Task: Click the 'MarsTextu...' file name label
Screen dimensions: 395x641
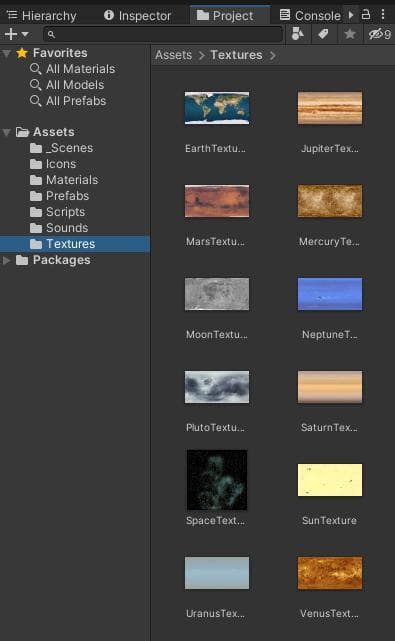Action: click(215, 242)
